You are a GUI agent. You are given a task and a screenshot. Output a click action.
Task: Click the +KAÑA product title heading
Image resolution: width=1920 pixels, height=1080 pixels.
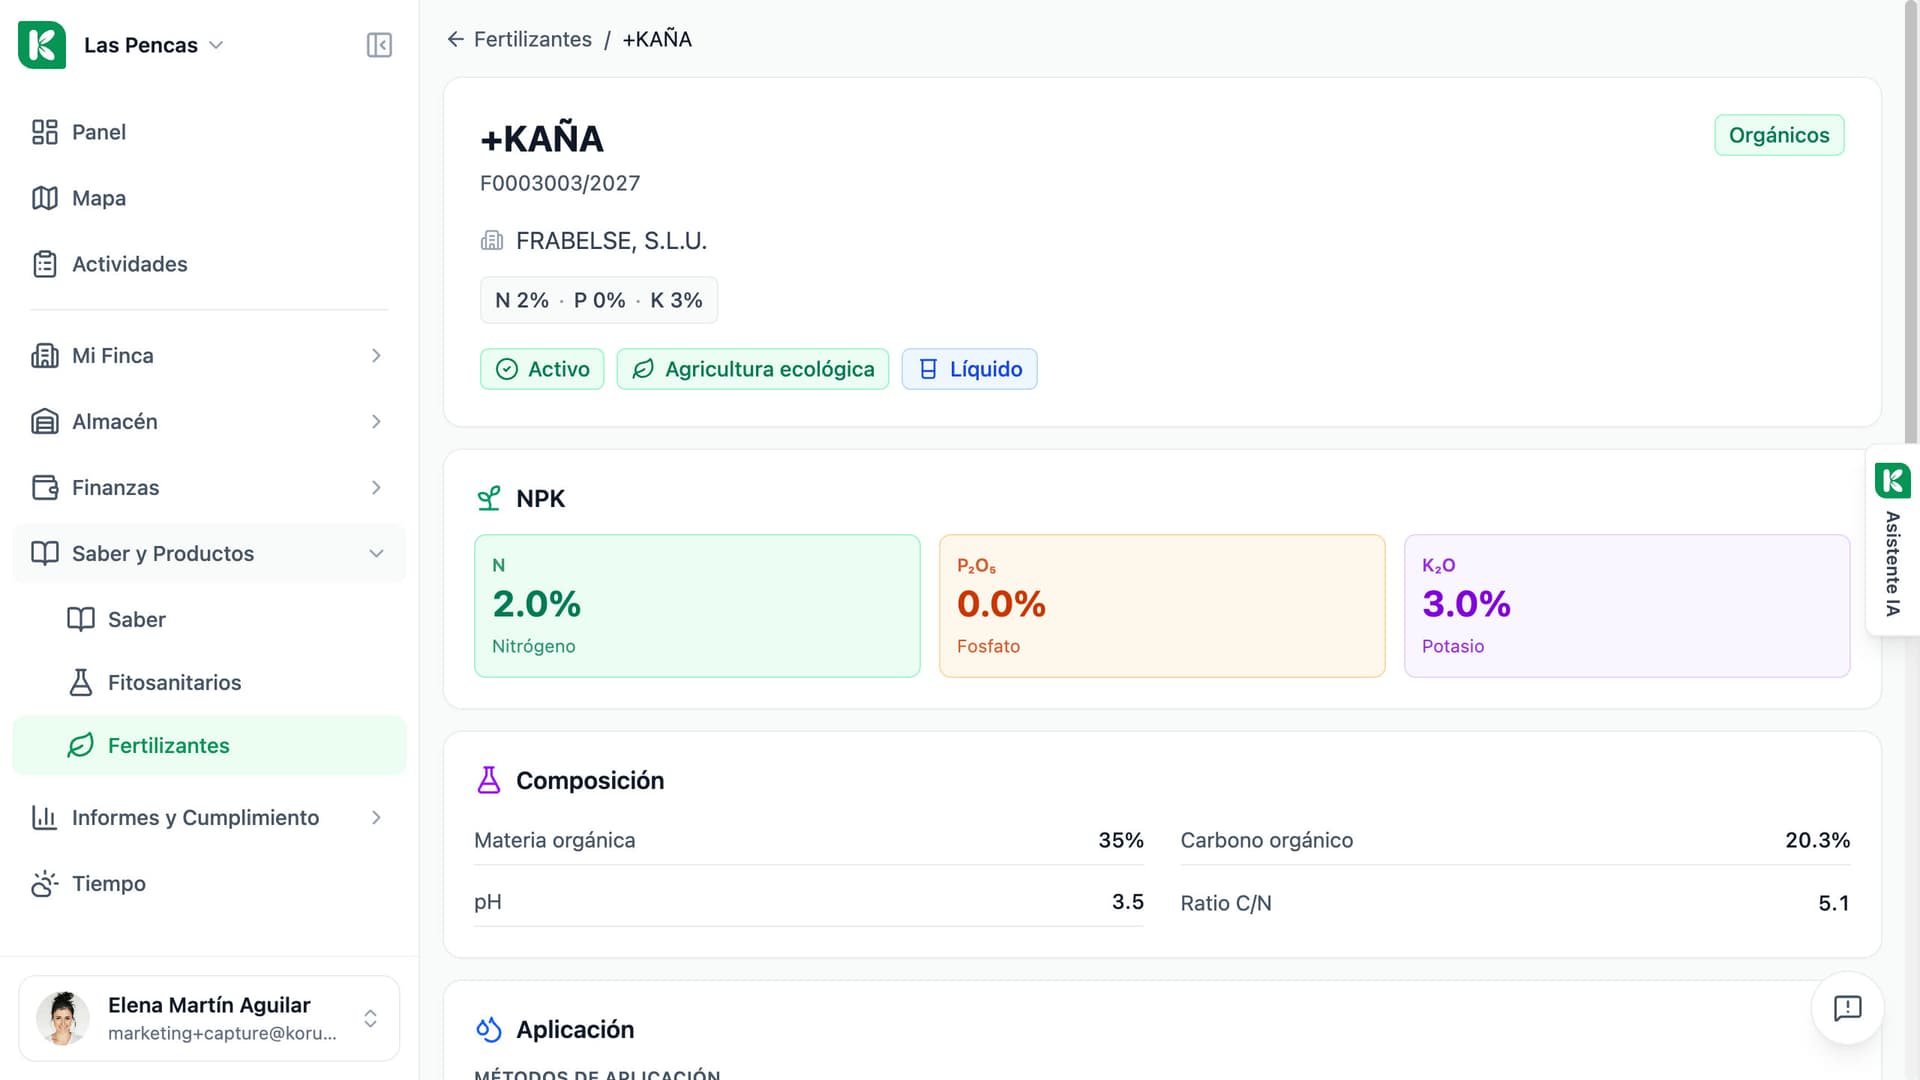542,138
